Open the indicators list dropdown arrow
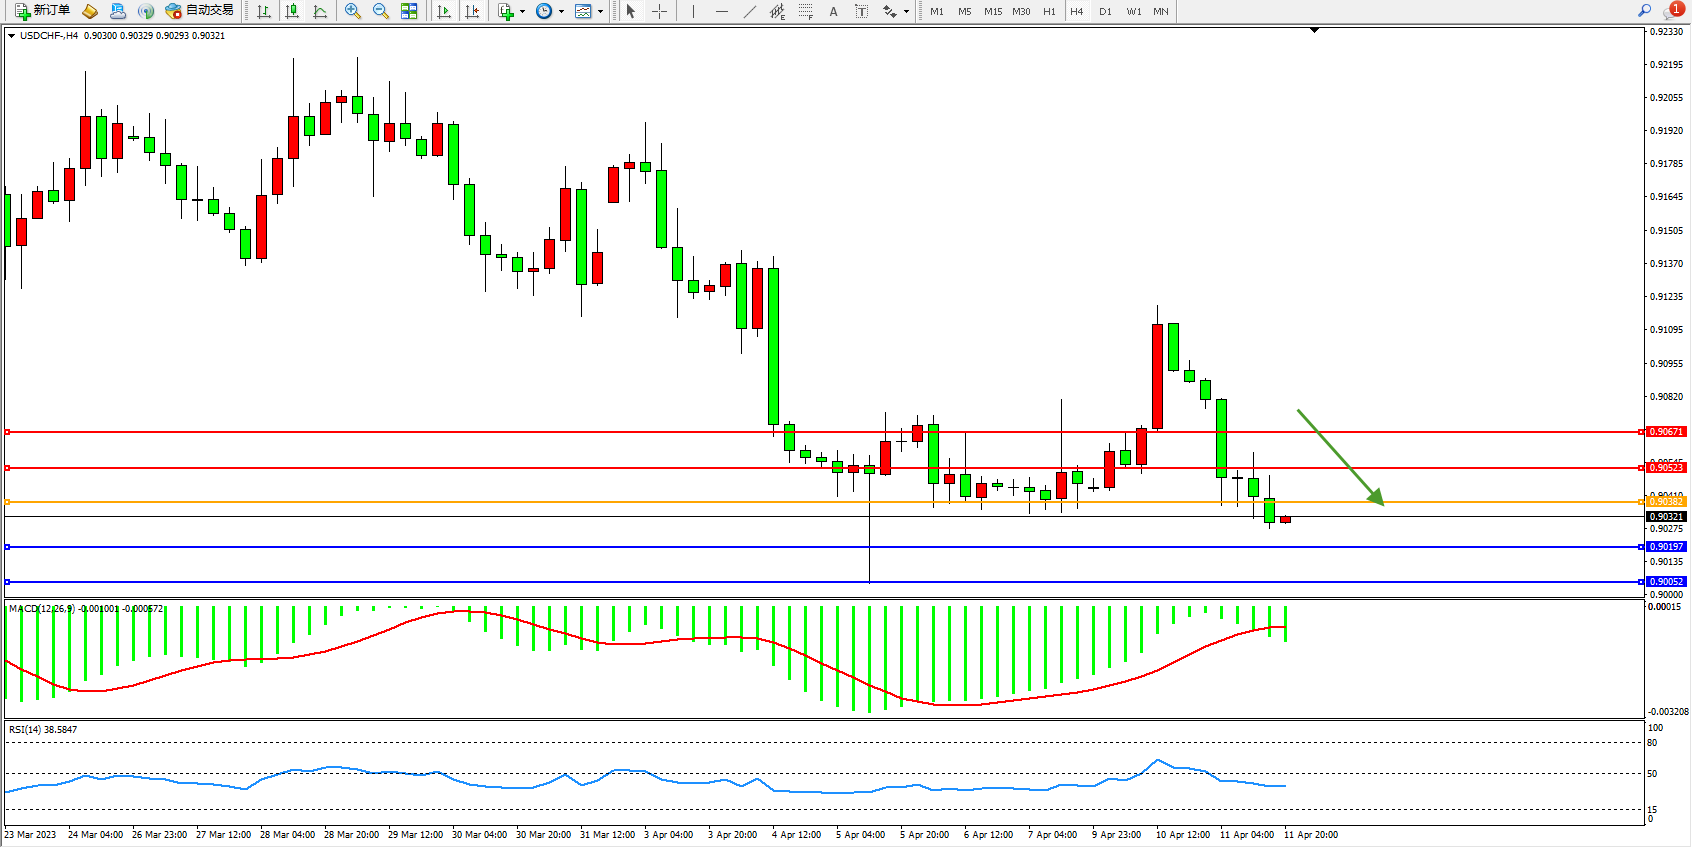The width and height of the screenshot is (1692, 848). pos(522,12)
